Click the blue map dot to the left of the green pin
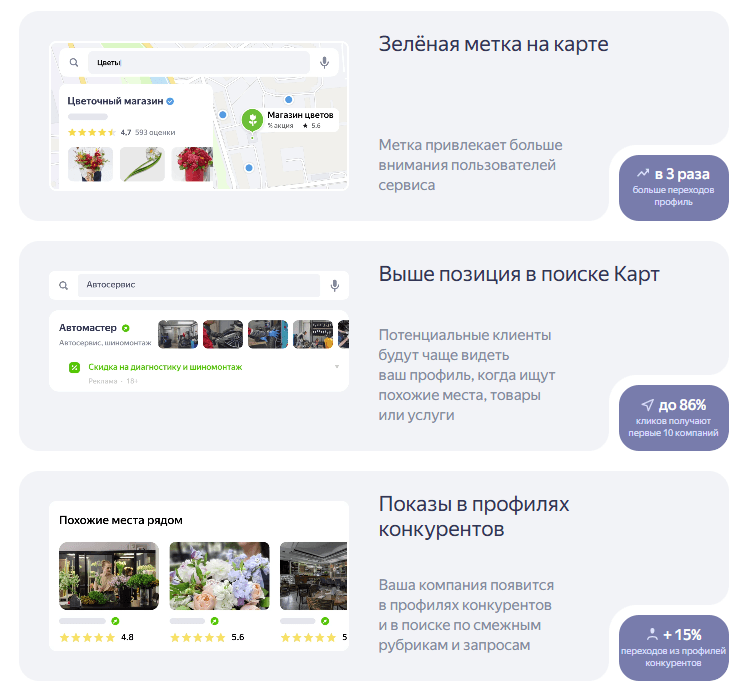This screenshot has height=698, width=747. tap(222, 115)
